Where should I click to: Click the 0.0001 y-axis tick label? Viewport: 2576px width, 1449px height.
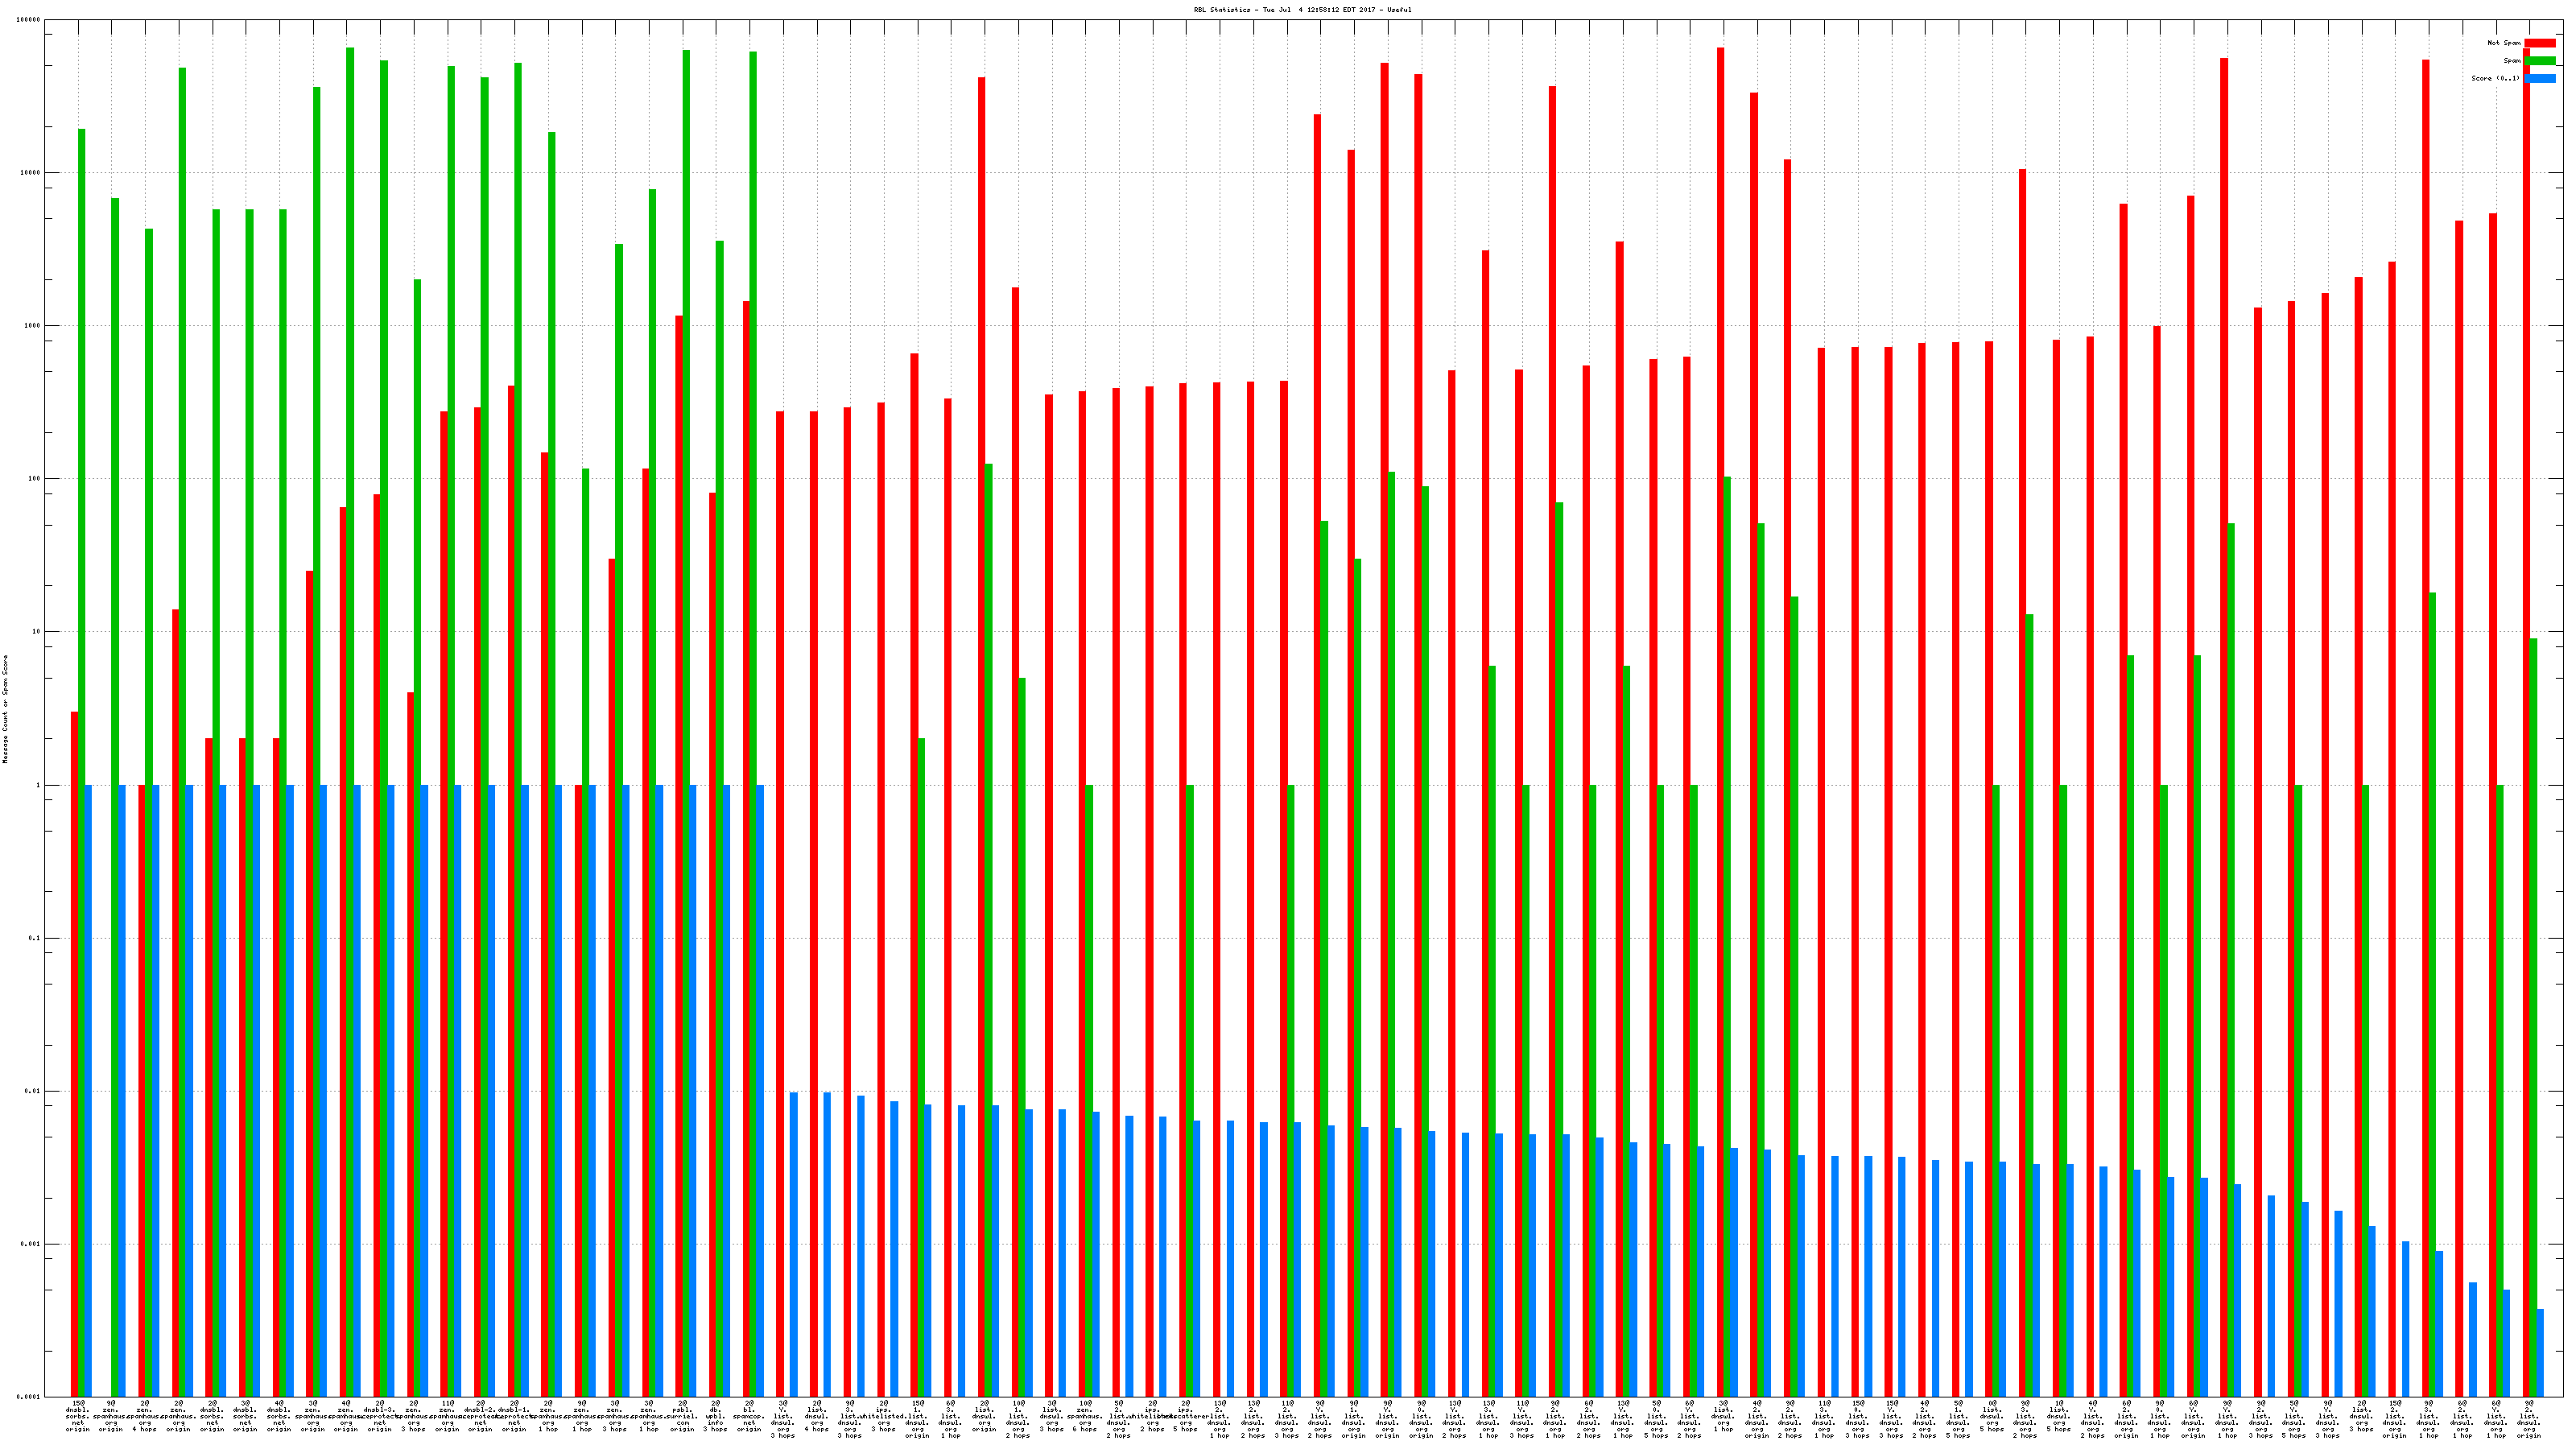[29, 1397]
